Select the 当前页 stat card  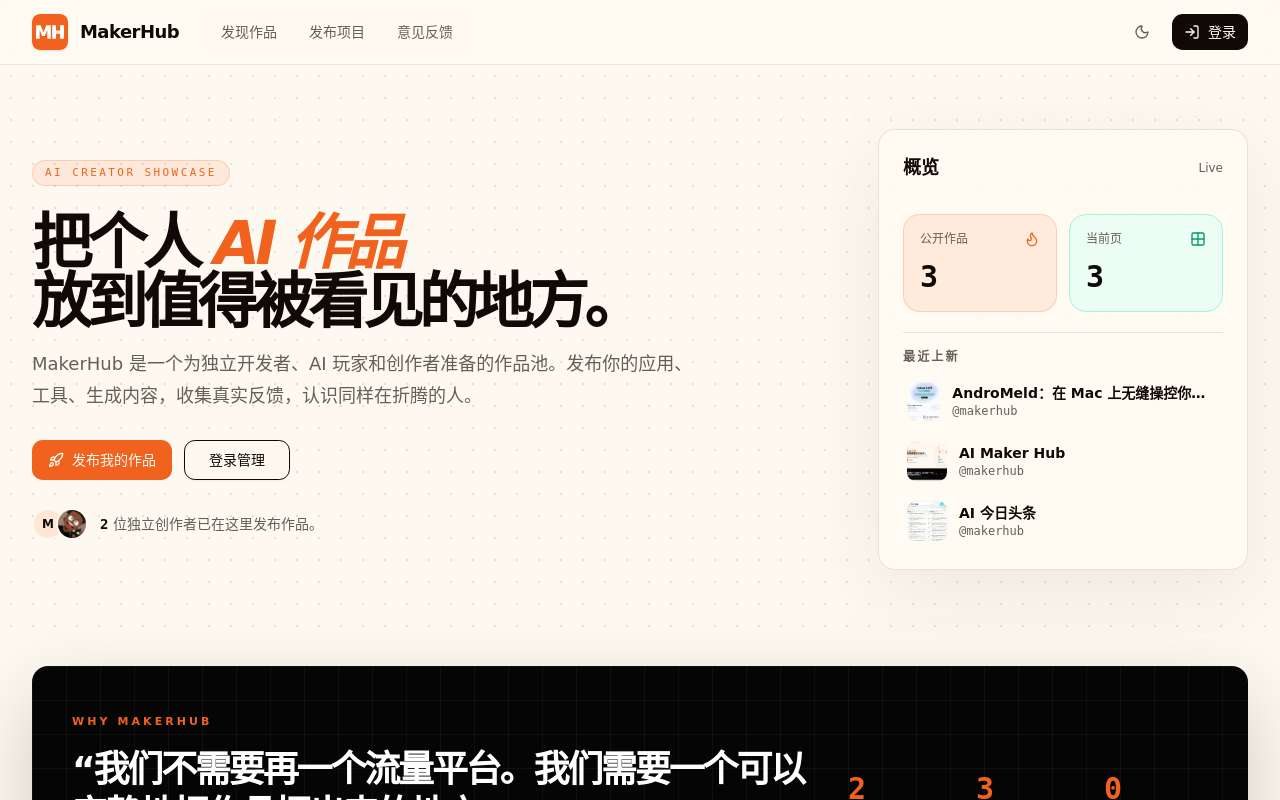click(x=1146, y=263)
